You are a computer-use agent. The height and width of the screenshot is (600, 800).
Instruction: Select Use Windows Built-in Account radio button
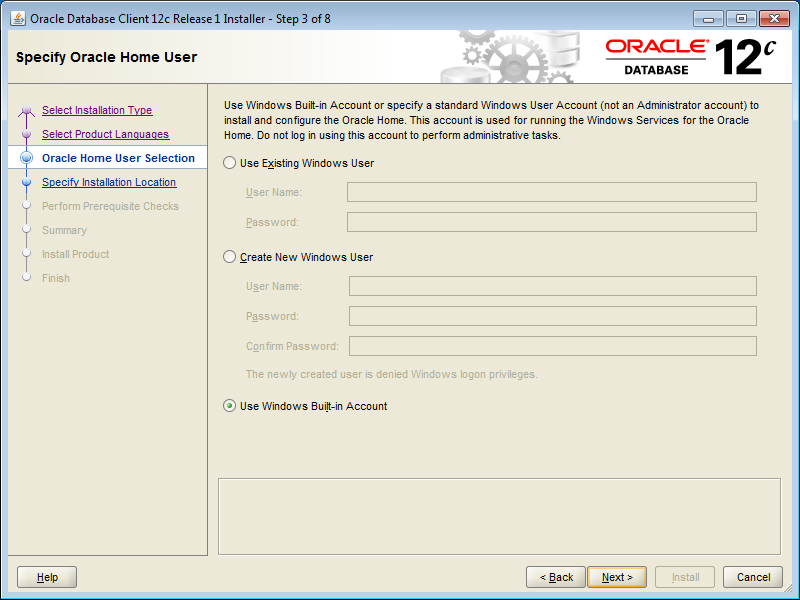tap(230, 406)
